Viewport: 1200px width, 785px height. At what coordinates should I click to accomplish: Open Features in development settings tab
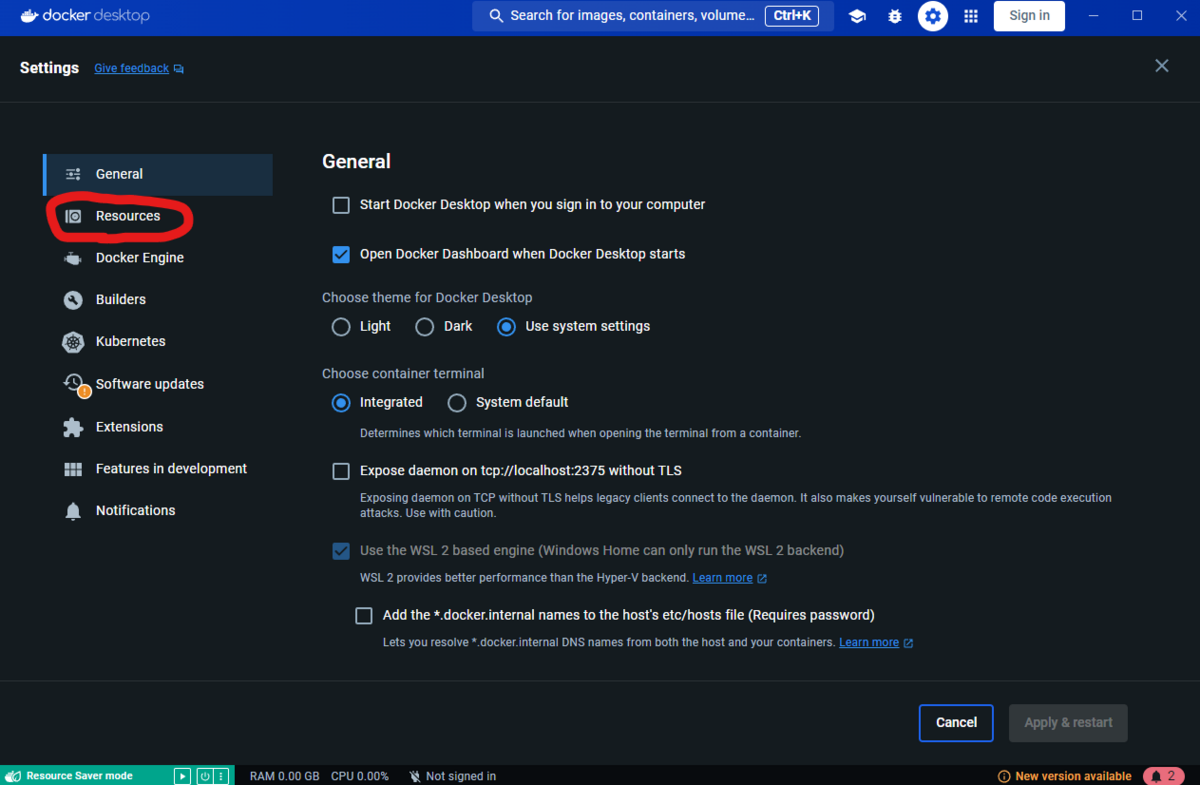point(158,469)
